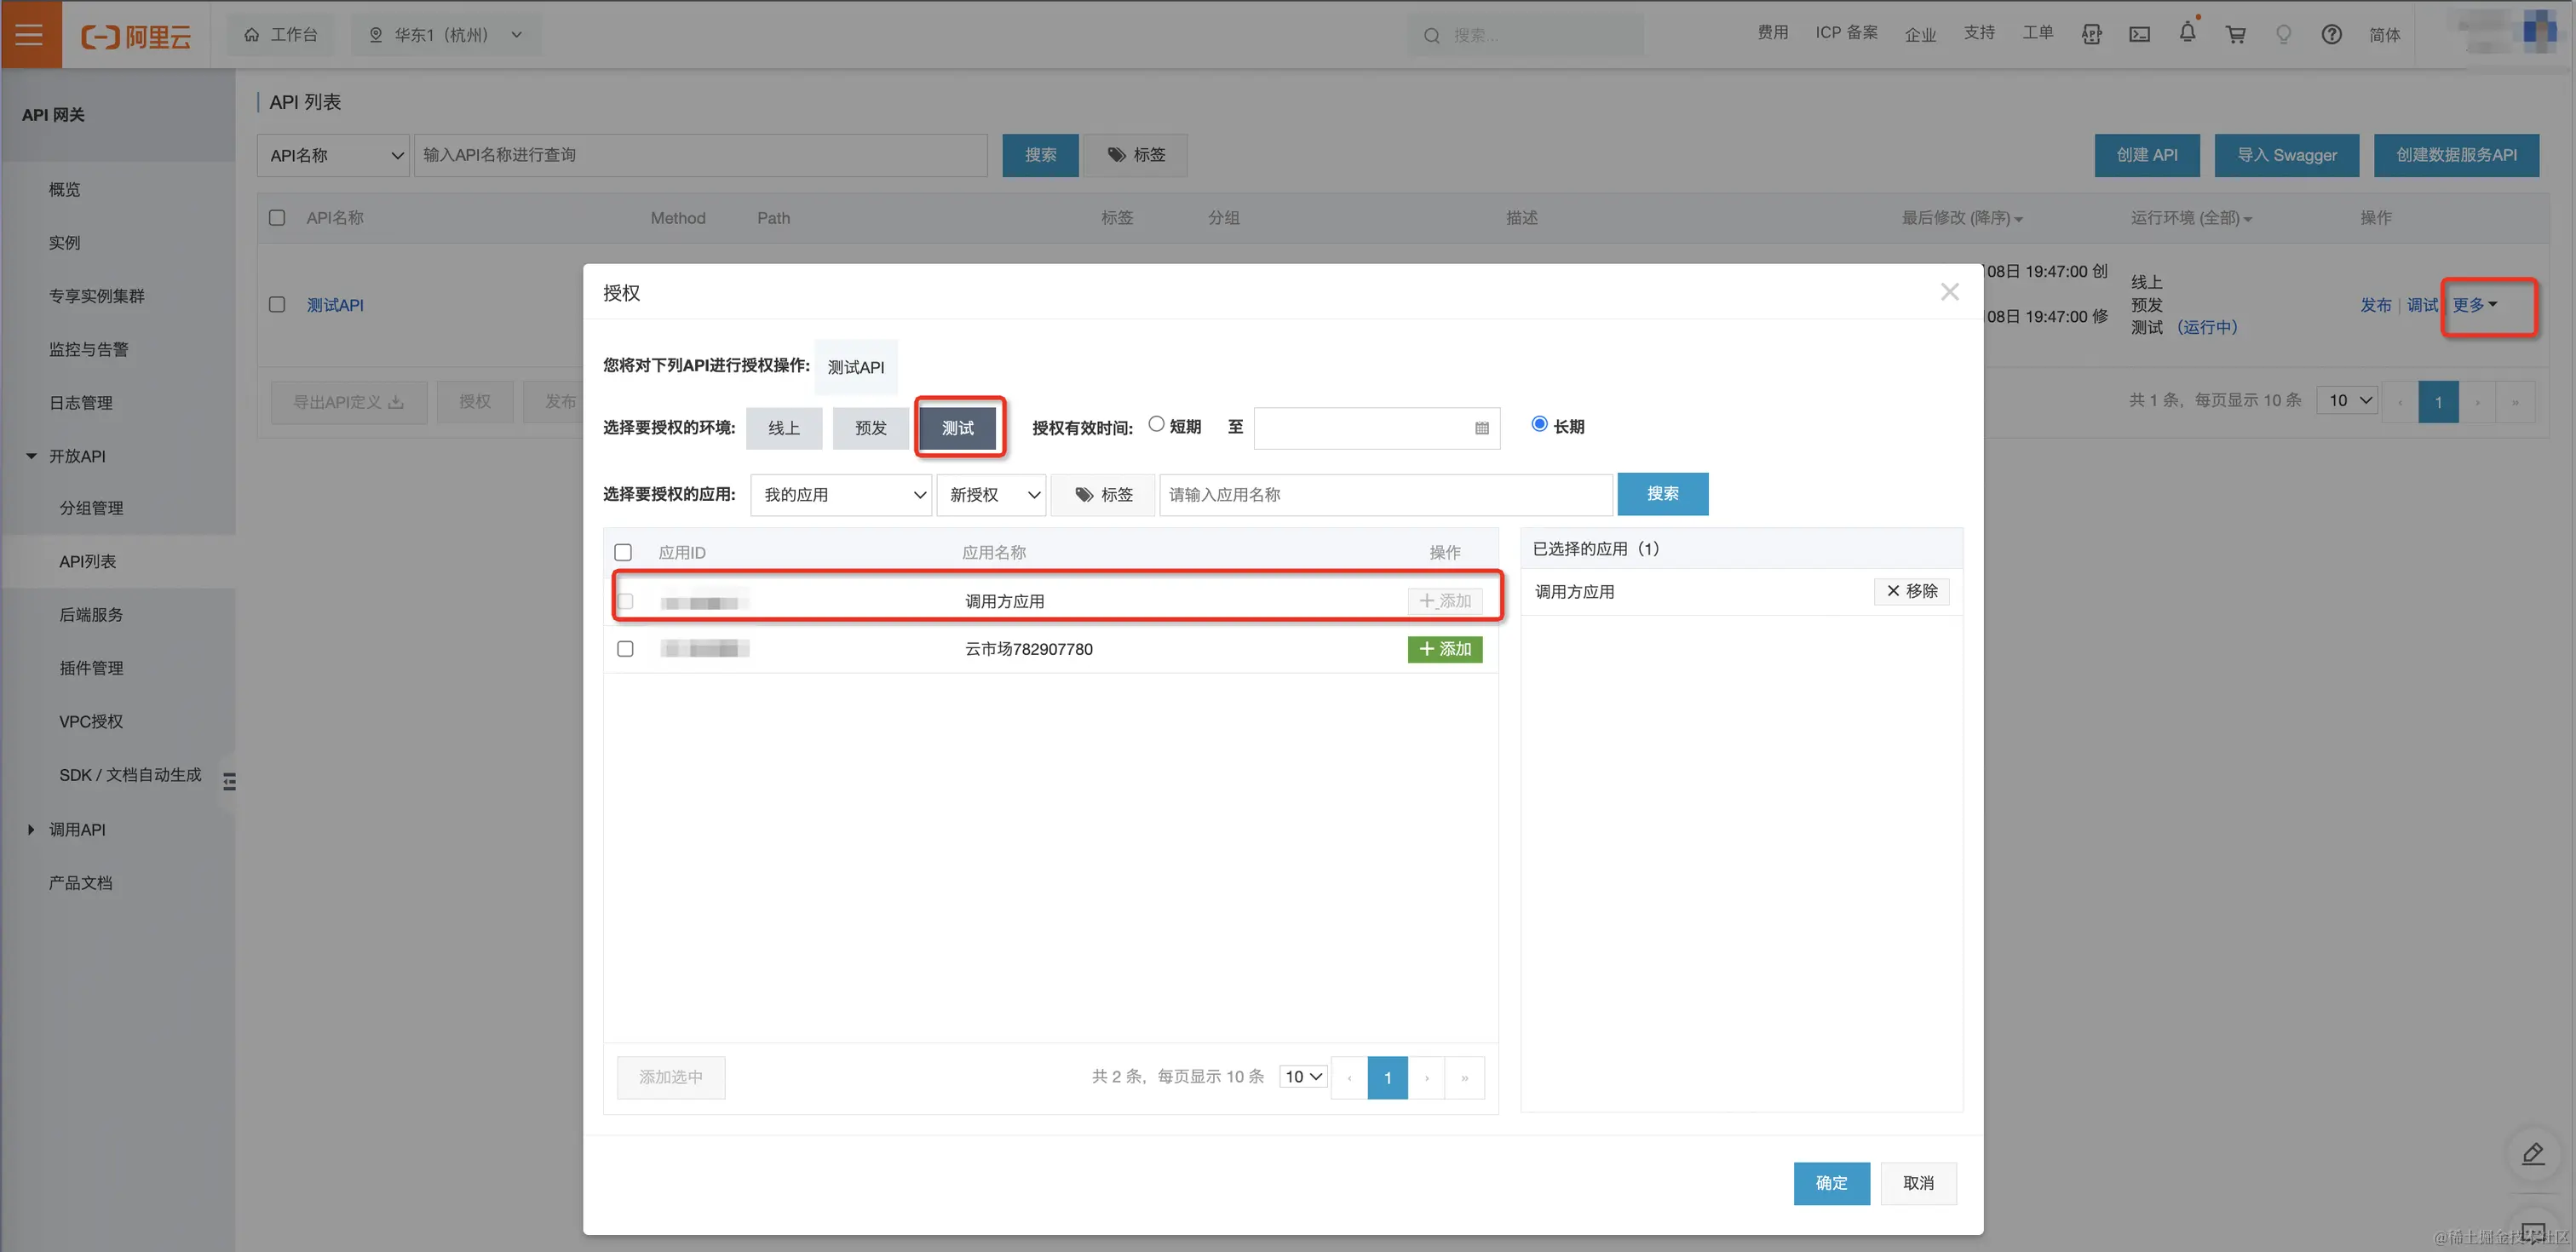Add the 云市场782907780 app with green button

pyautogui.click(x=1444, y=649)
